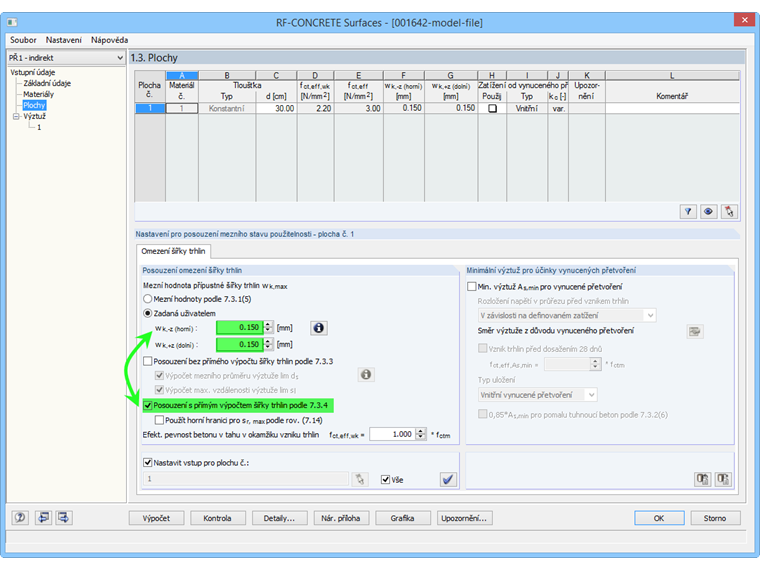Go to previous table icon
This screenshot has width=760, height=570.
pyautogui.click(x=43, y=518)
